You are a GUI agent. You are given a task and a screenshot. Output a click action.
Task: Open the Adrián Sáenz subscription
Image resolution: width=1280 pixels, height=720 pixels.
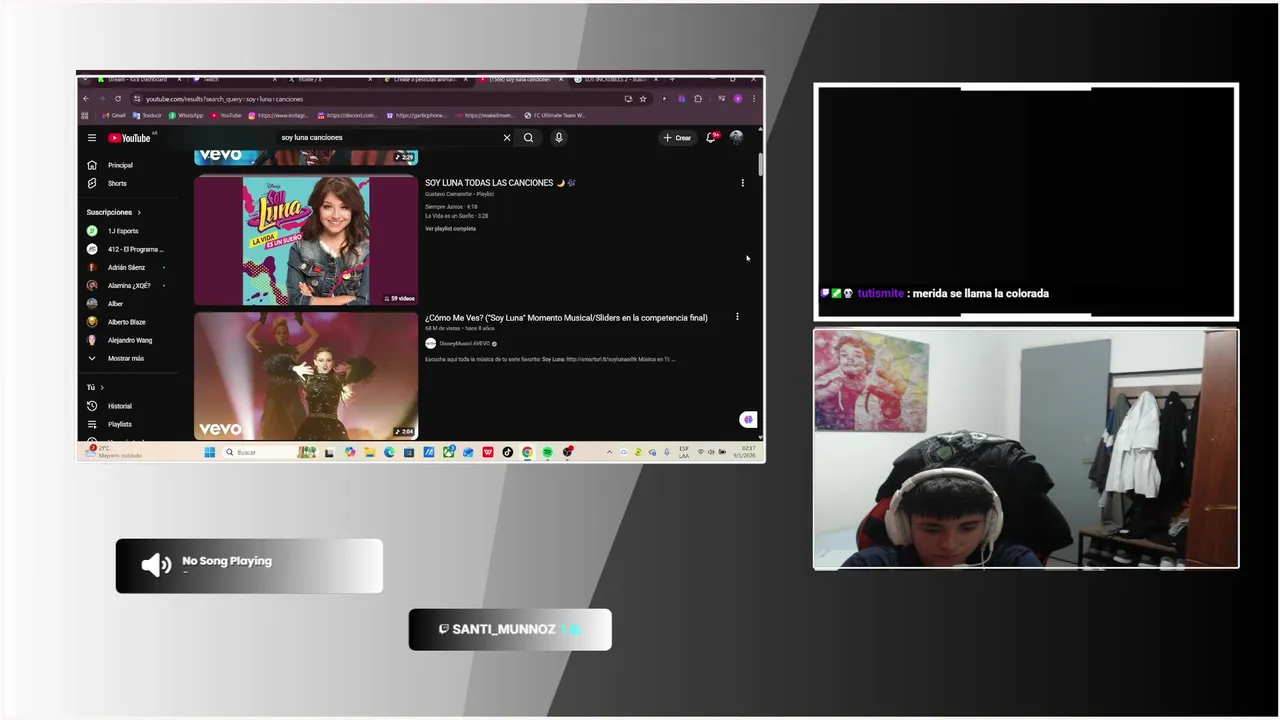pos(126,267)
